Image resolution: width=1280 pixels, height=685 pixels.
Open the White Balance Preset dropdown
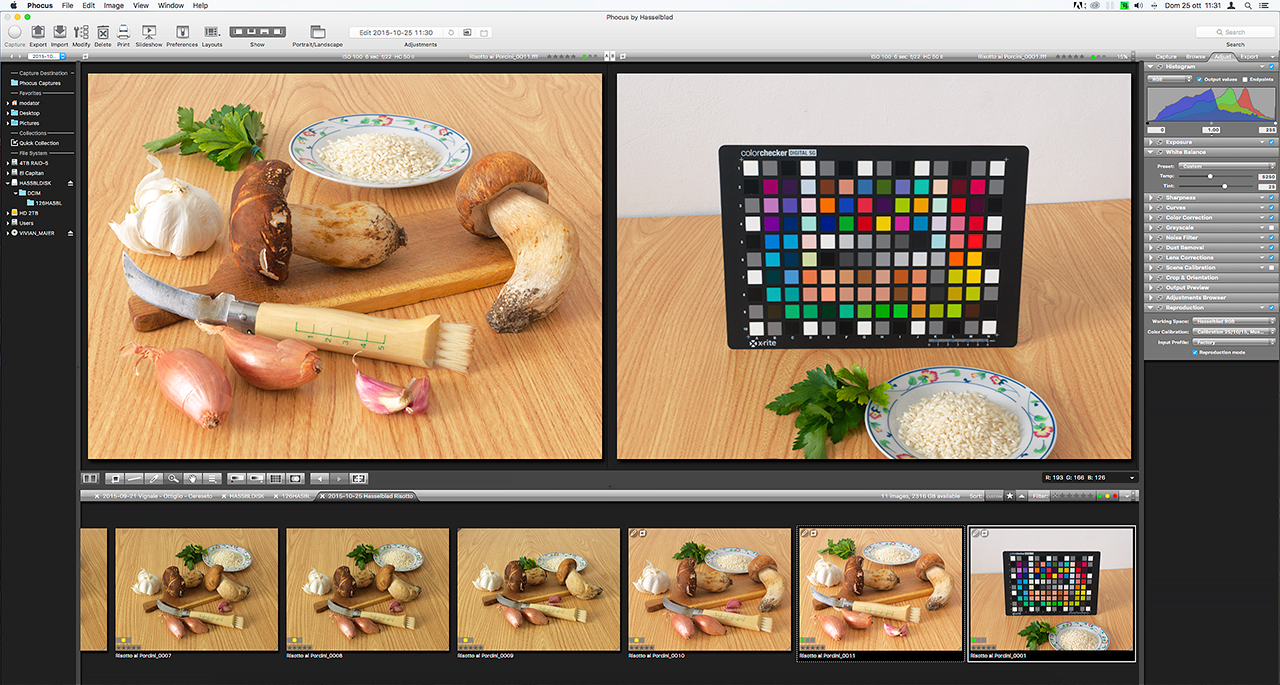tap(1227, 165)
